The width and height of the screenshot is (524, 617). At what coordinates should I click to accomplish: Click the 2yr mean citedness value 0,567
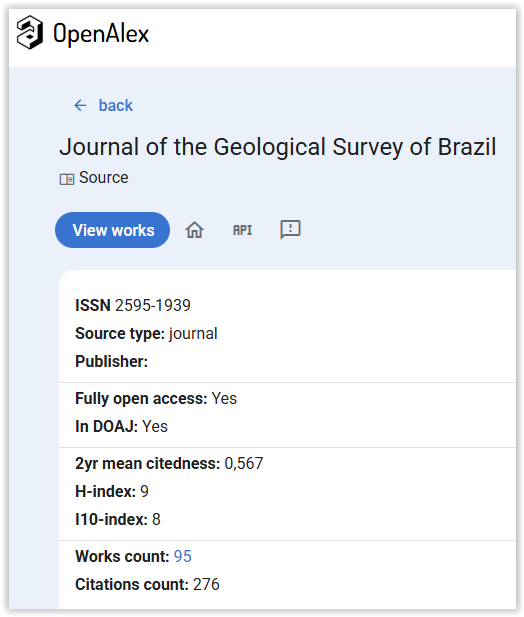click(244, 464)
